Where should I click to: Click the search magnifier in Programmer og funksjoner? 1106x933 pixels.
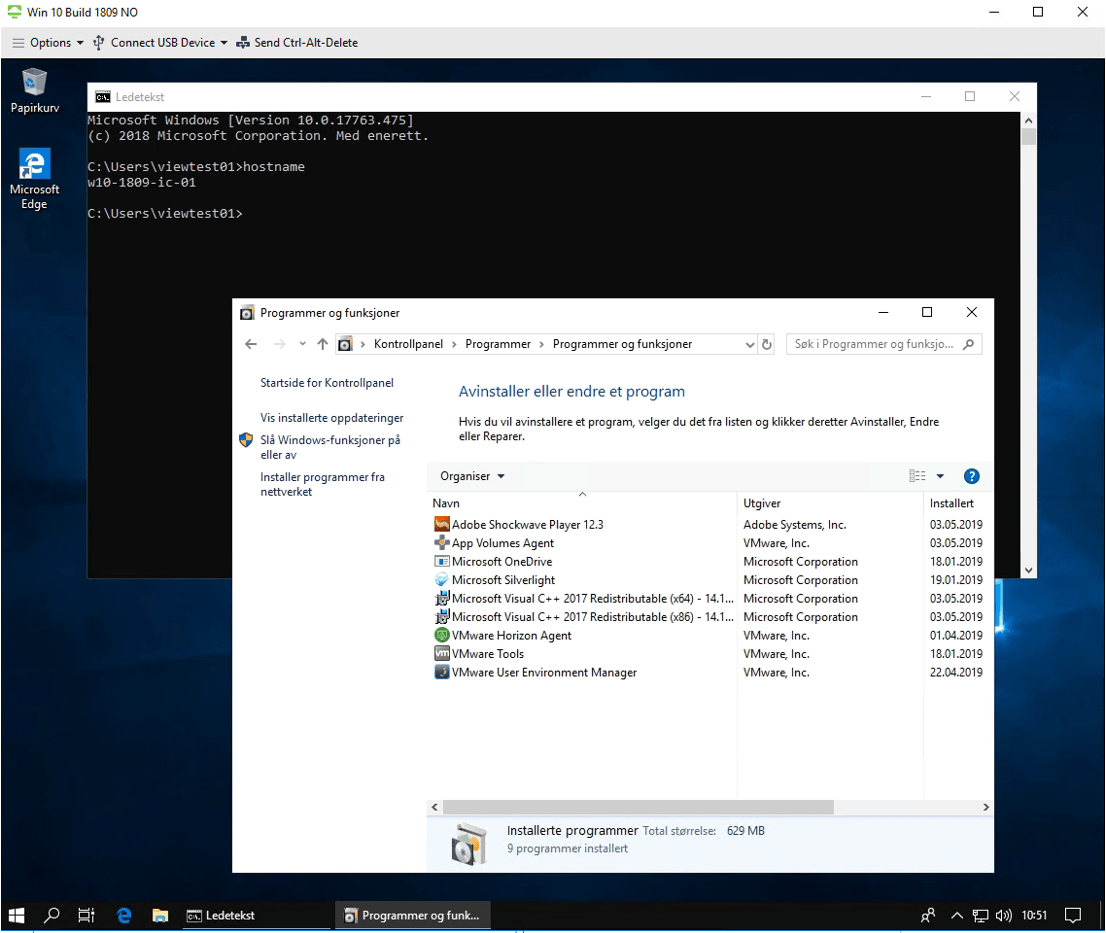pos(968,344)
